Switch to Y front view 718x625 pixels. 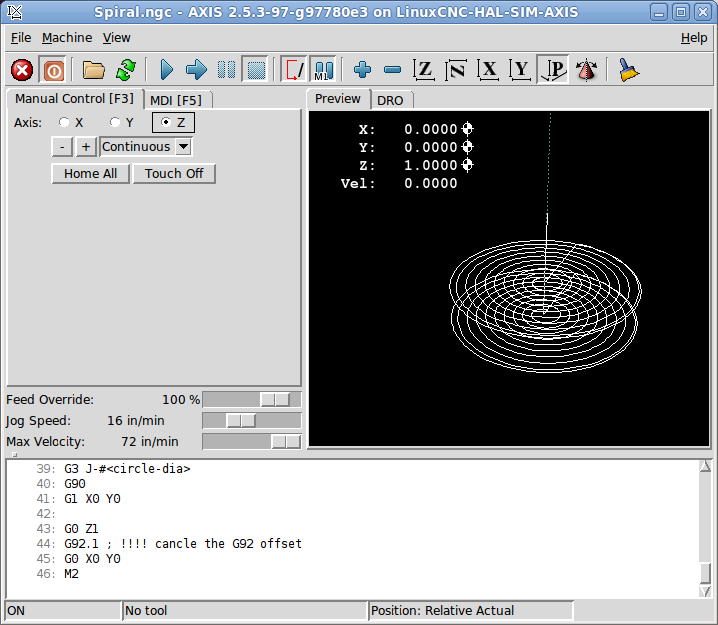520,71
